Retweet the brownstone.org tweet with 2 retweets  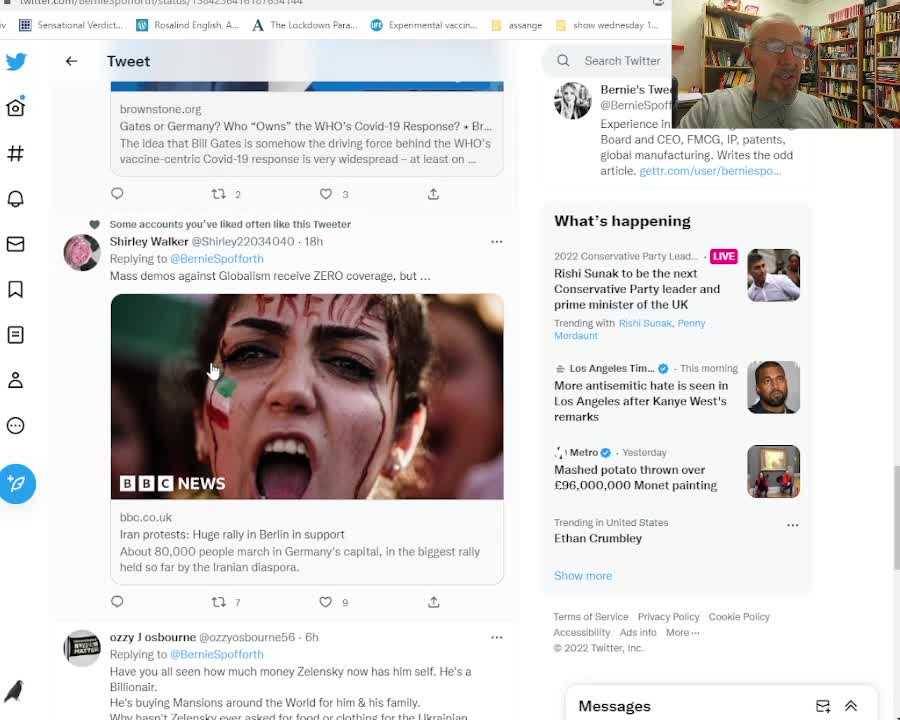point(219,194)
